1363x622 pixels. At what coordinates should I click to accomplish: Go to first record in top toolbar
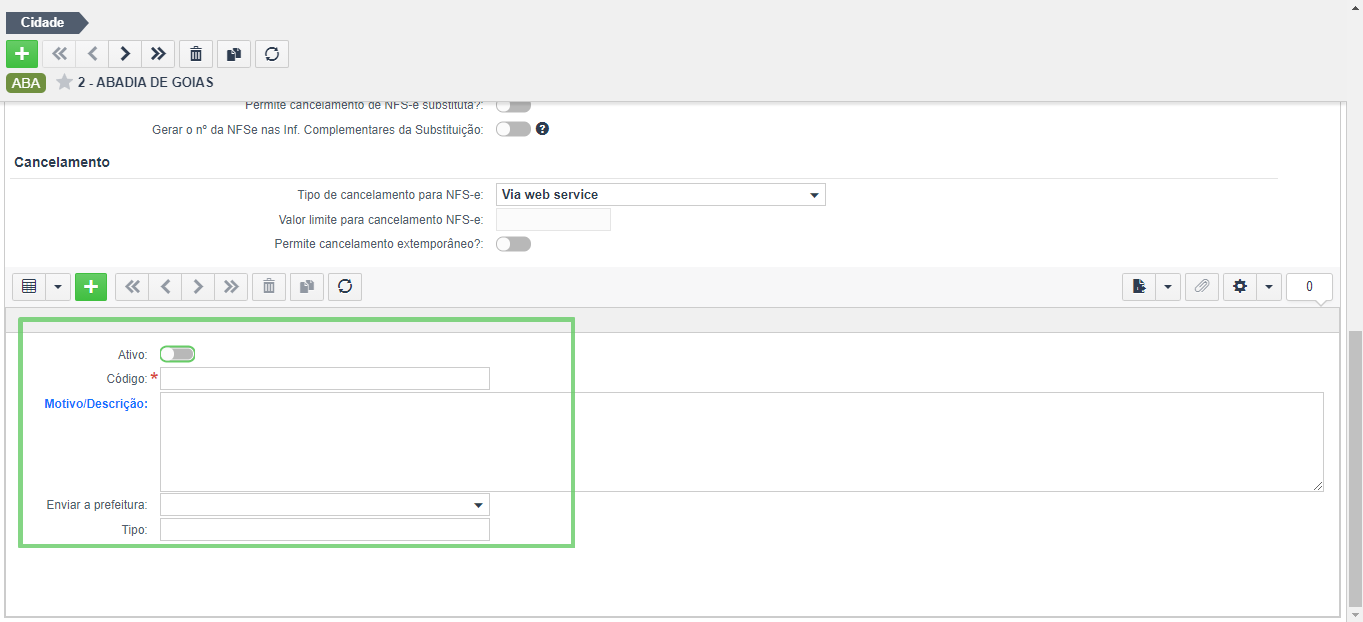click(59, 54)
